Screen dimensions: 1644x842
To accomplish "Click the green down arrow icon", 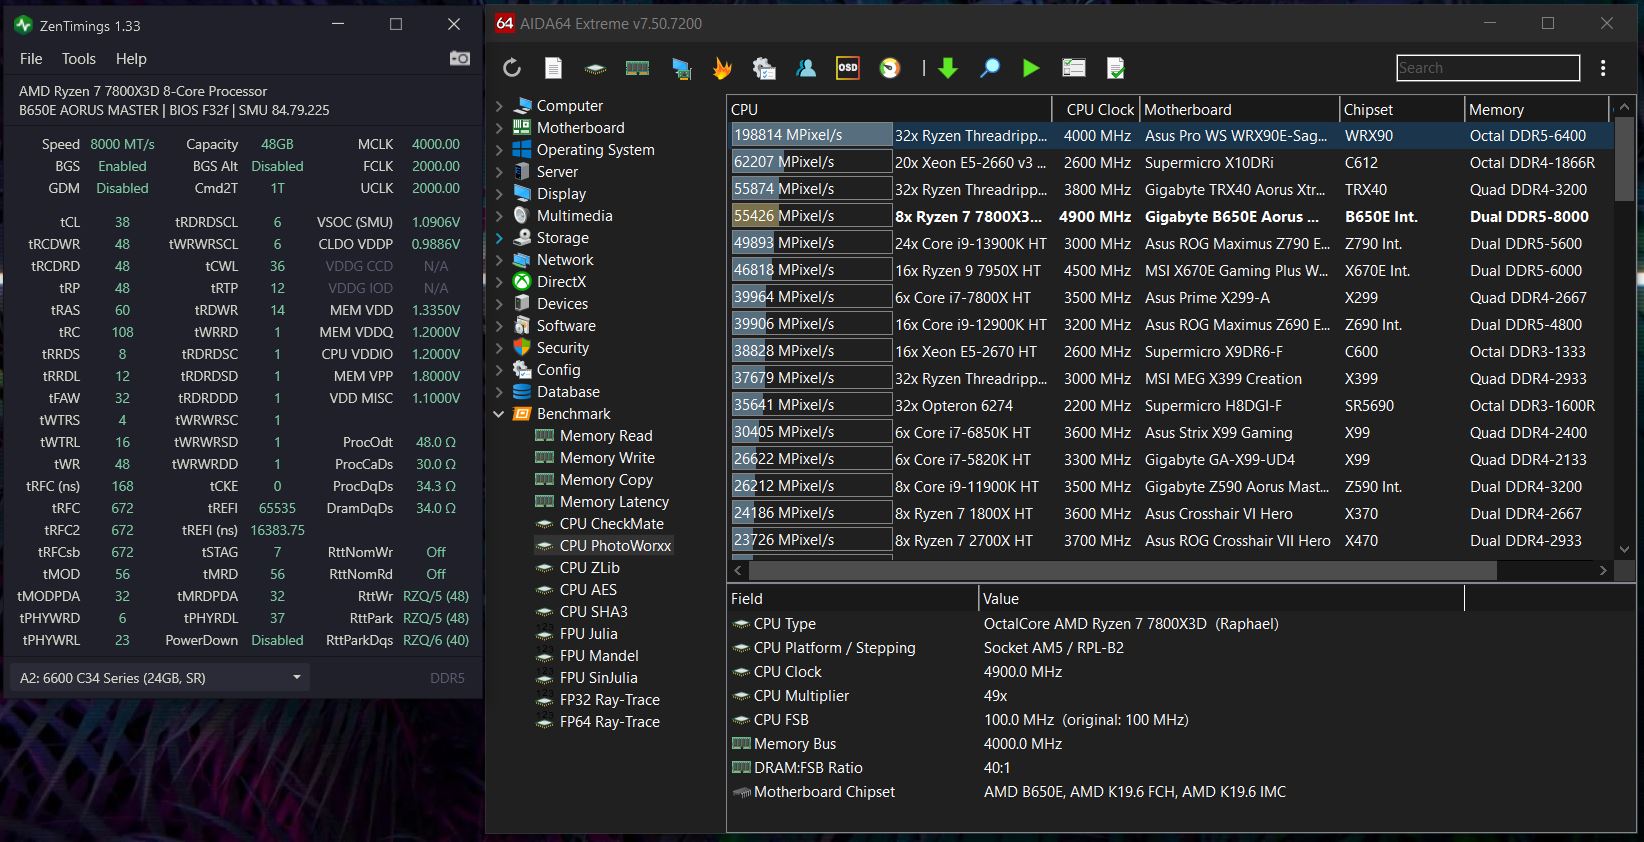I will [x=948, y=68].
